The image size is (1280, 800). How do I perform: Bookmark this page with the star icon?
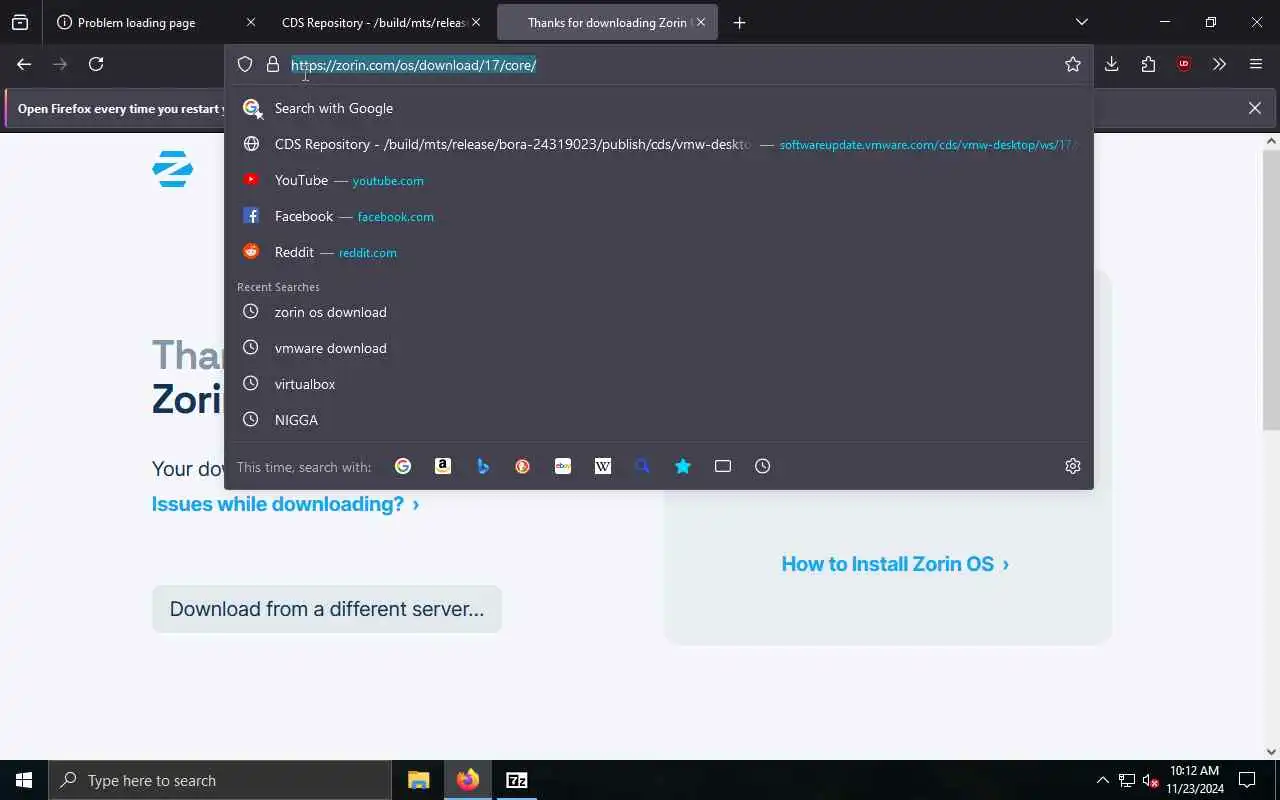click(1073, 64)
